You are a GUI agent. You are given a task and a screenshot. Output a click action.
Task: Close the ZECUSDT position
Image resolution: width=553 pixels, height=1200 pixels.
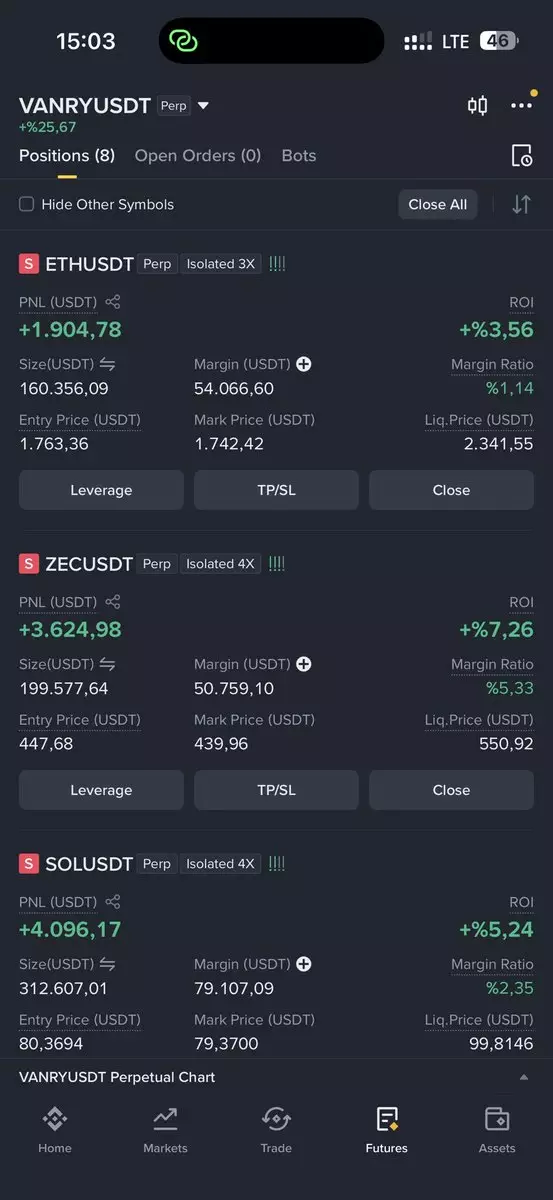(x=451, y=790)
